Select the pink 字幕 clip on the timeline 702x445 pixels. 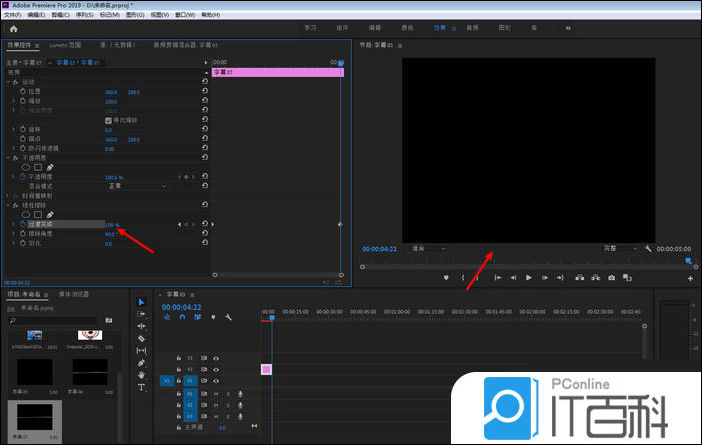[266, 369]
